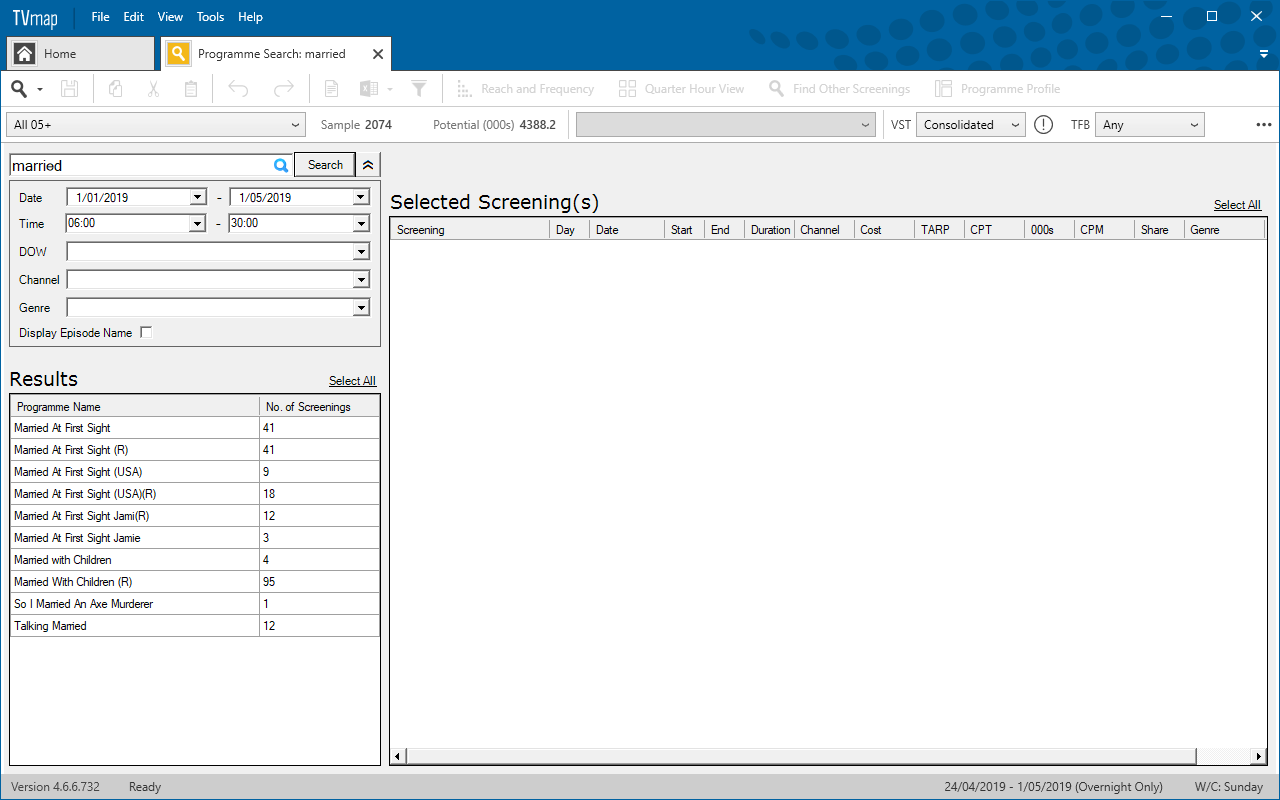Click the horizontal scrollbar right arrow

point(1260,757)
